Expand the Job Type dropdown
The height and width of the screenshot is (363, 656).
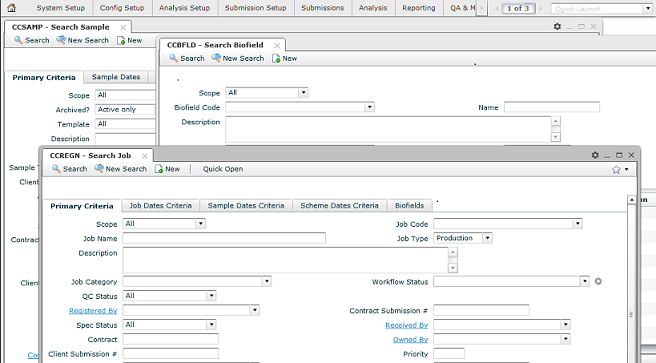[x=487, y=238]
